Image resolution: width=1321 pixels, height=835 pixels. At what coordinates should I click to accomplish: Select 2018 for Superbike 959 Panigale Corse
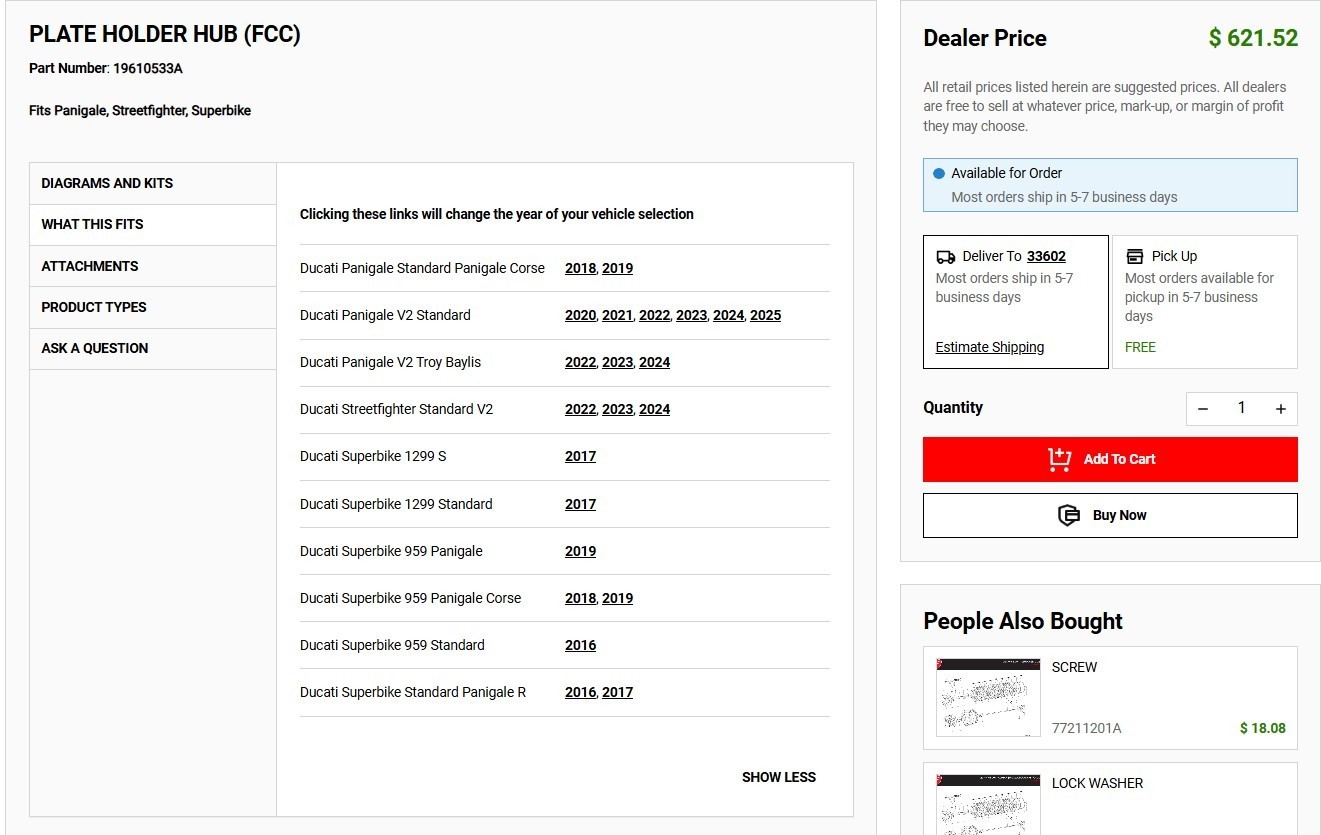580,598
